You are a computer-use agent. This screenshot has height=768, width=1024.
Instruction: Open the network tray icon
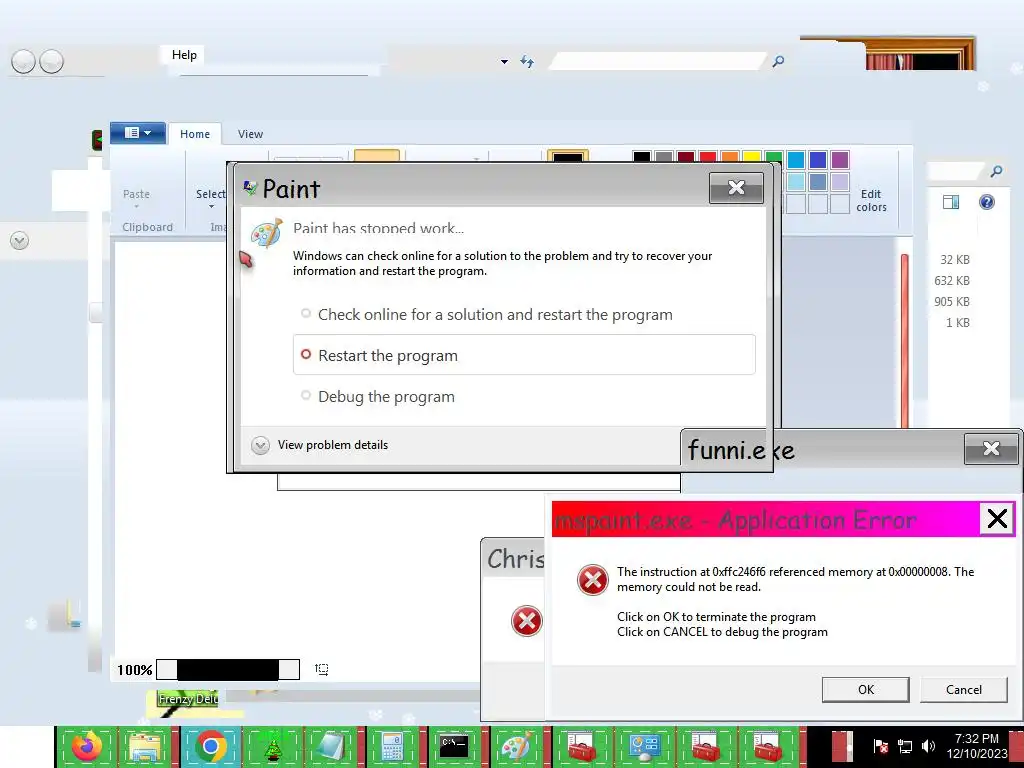[905, 746]
